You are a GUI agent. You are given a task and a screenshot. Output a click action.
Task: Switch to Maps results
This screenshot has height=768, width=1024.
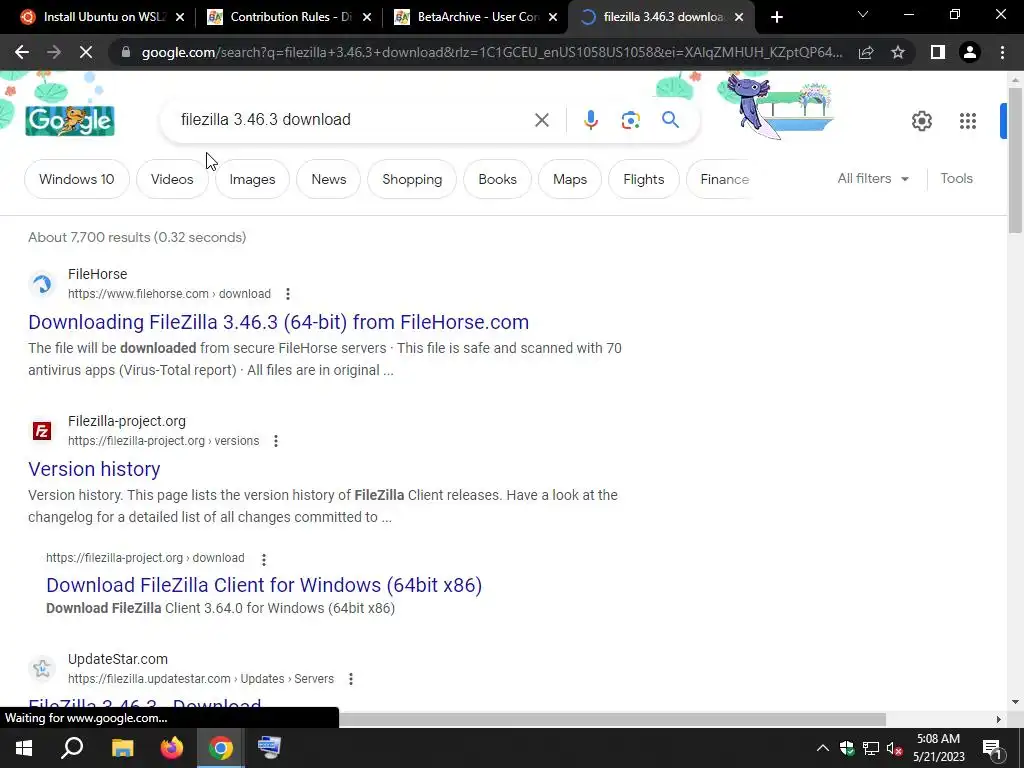[x=569, y=179]
